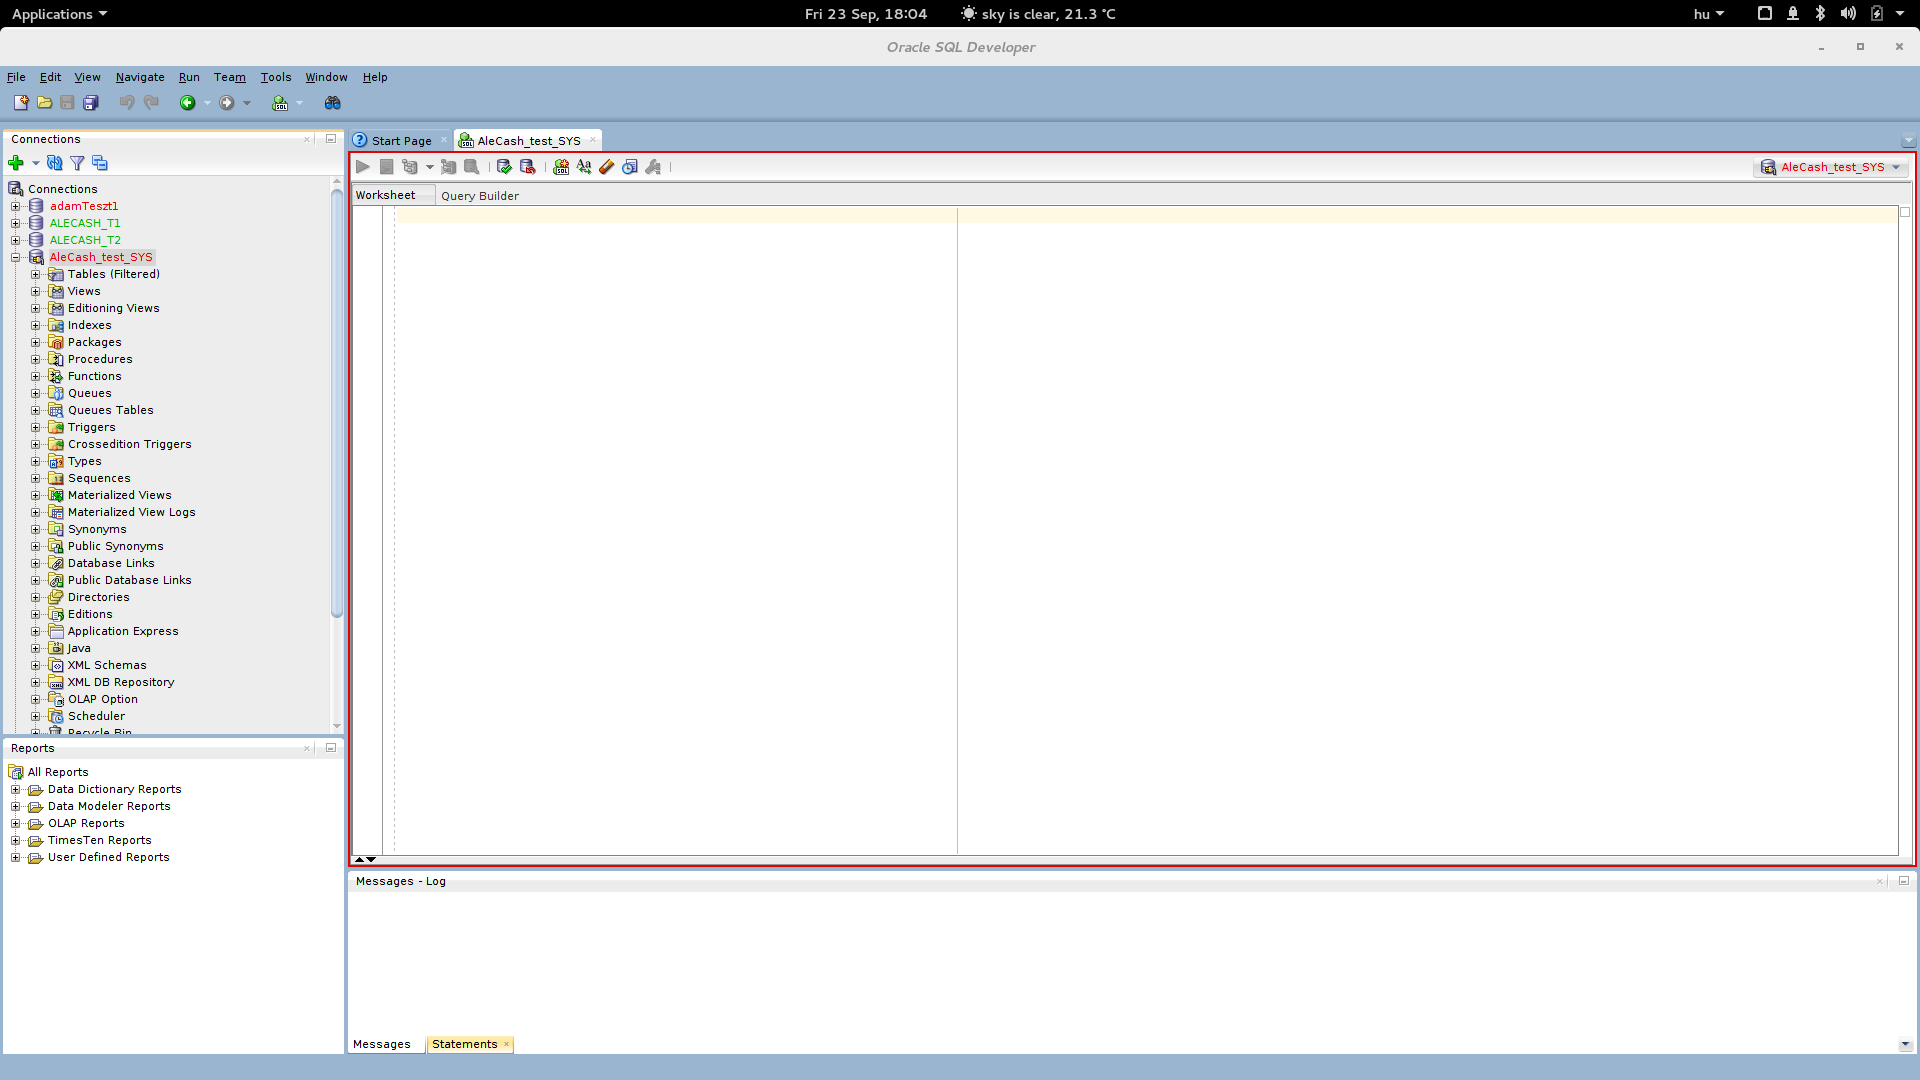1920x1080 pixels.
Task: Expand the Data Dictionary Reports folder
Action: [x=16, y=790]
